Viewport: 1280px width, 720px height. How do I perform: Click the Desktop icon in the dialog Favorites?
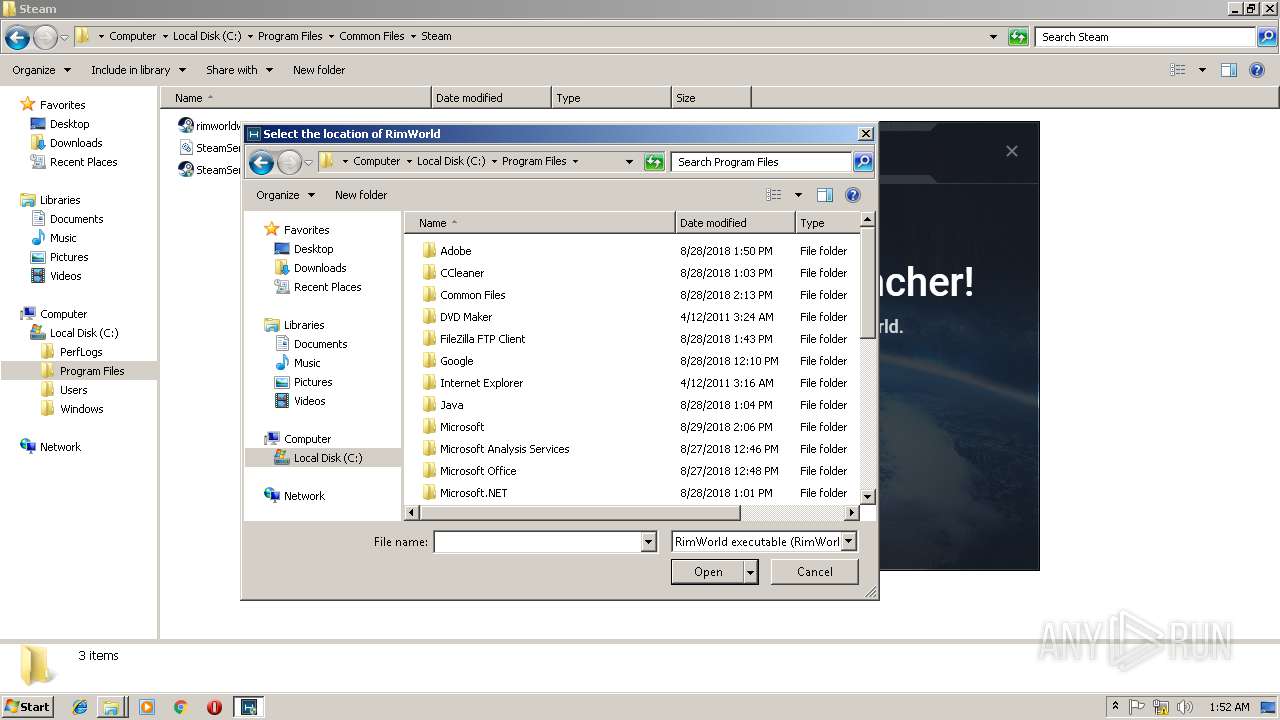282,249
